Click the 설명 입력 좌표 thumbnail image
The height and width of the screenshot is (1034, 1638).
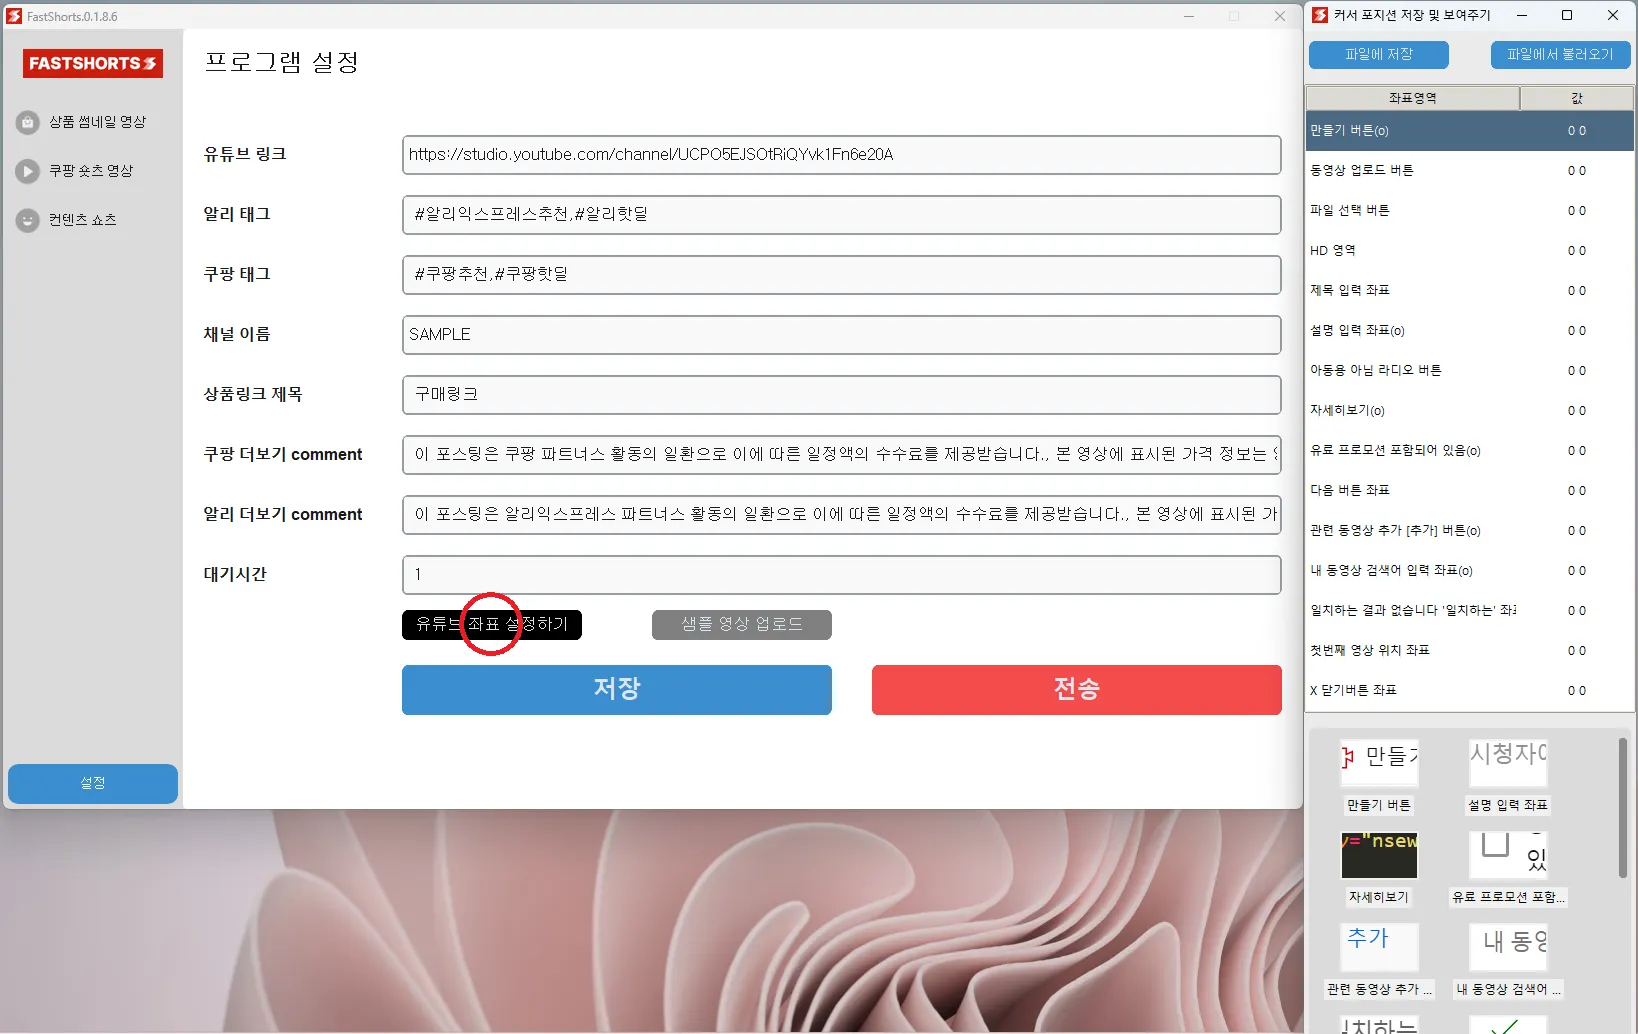(1508, 762)
